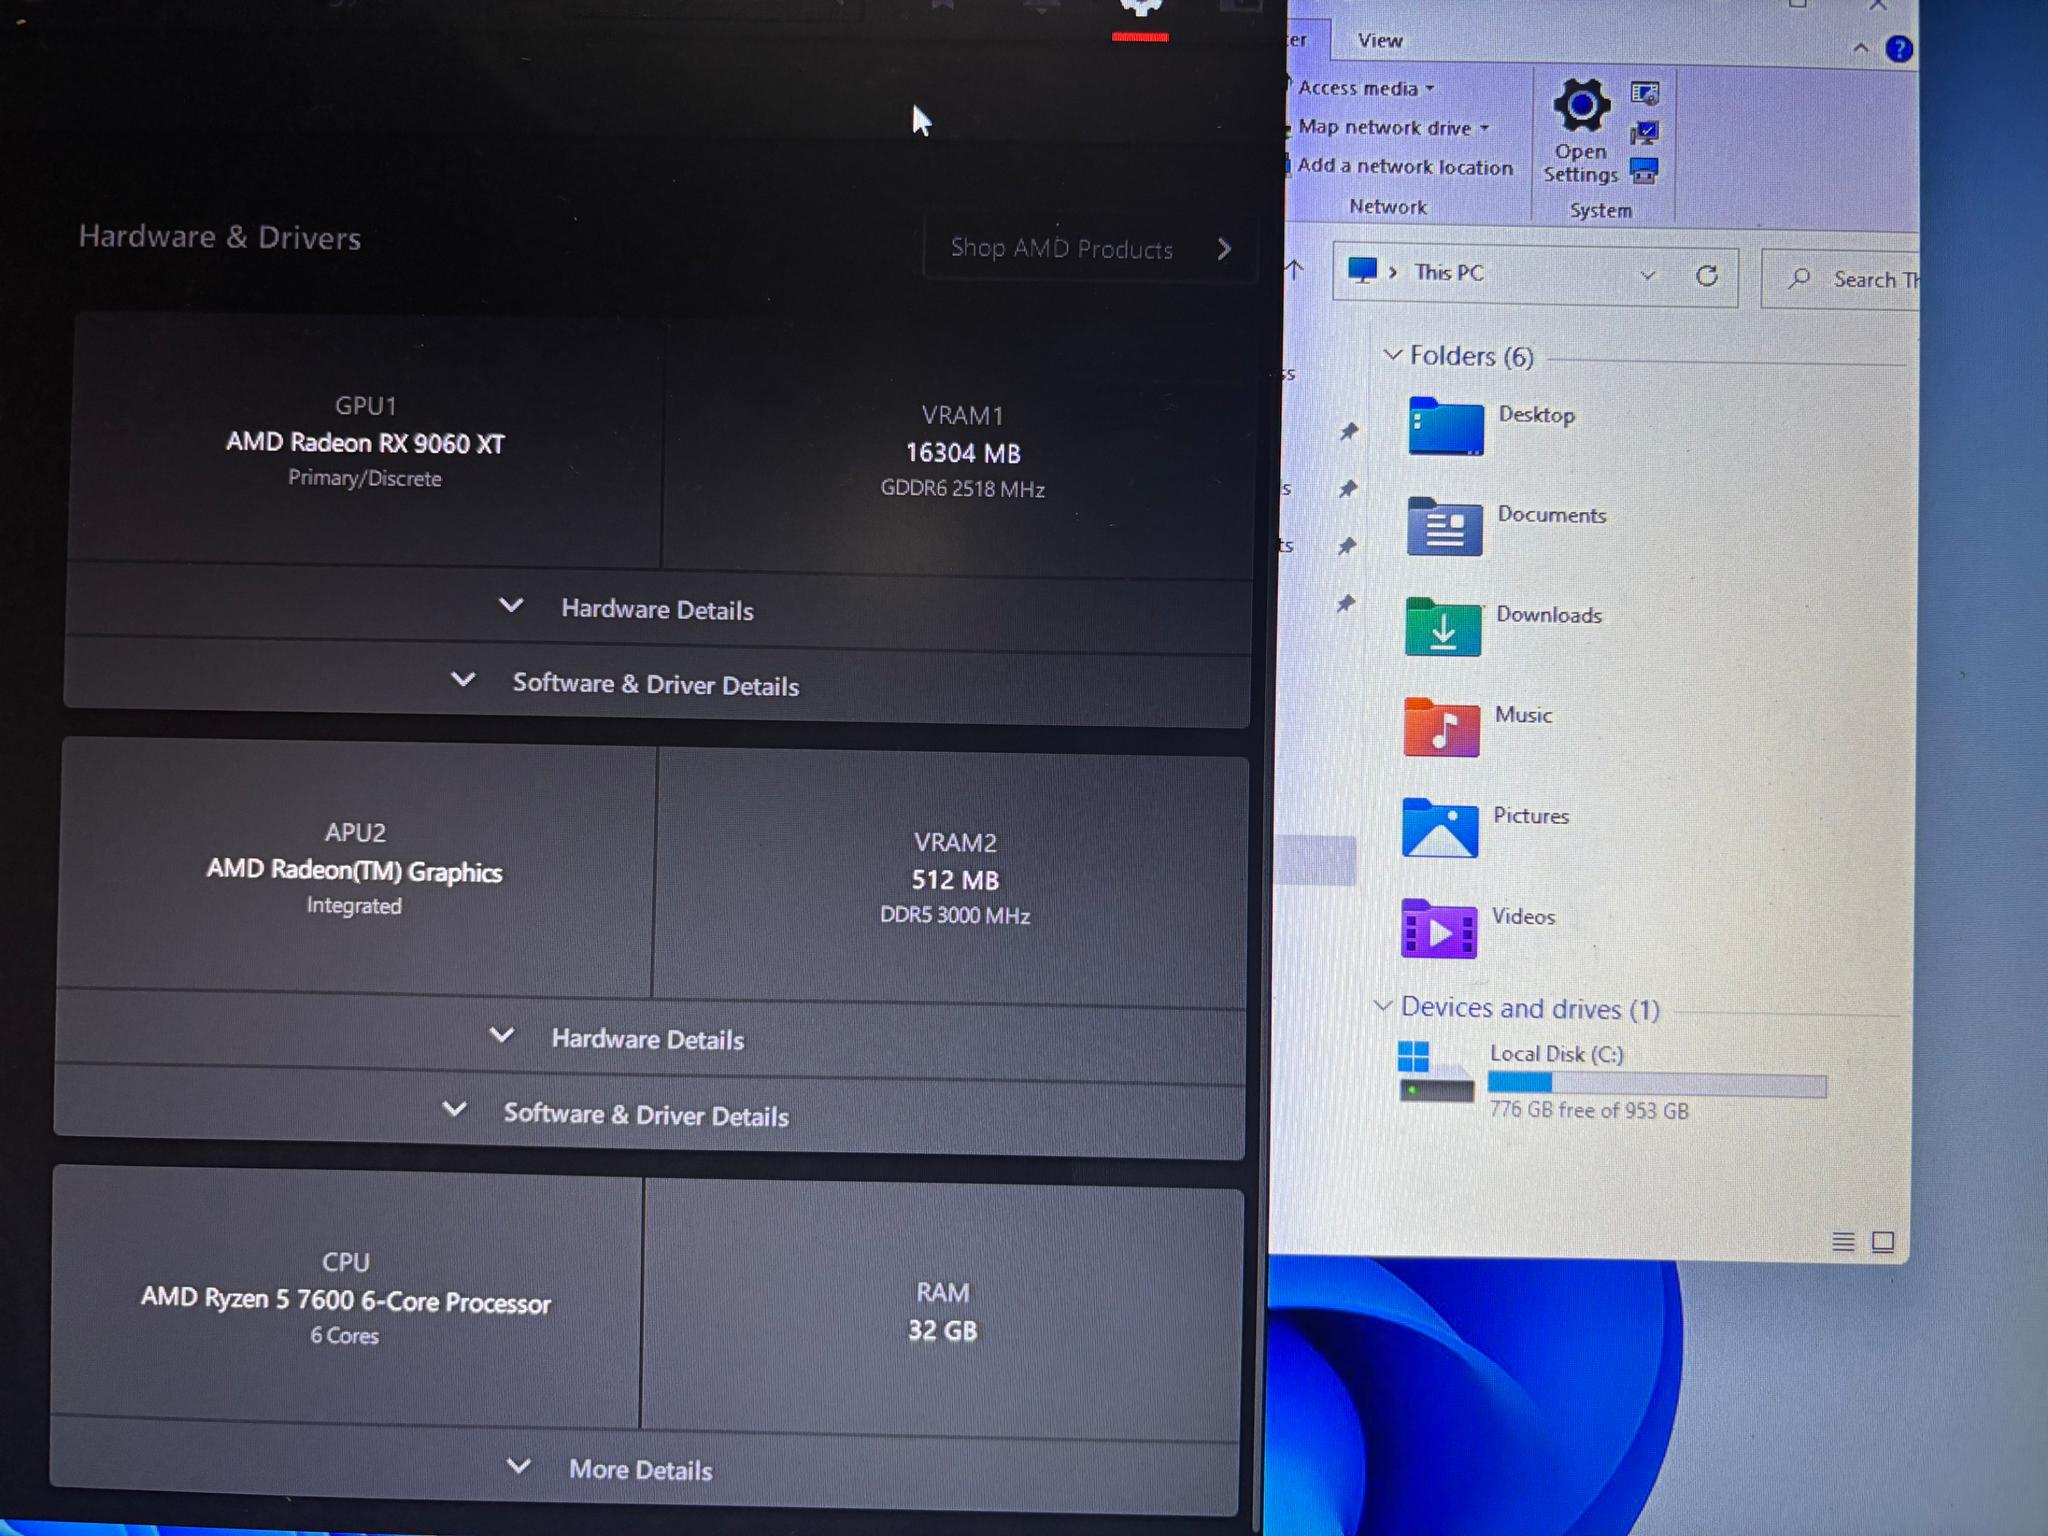2048x1536 pixels.
Task: Click the GDDR6 2518 MHz text
Action: 962,488
